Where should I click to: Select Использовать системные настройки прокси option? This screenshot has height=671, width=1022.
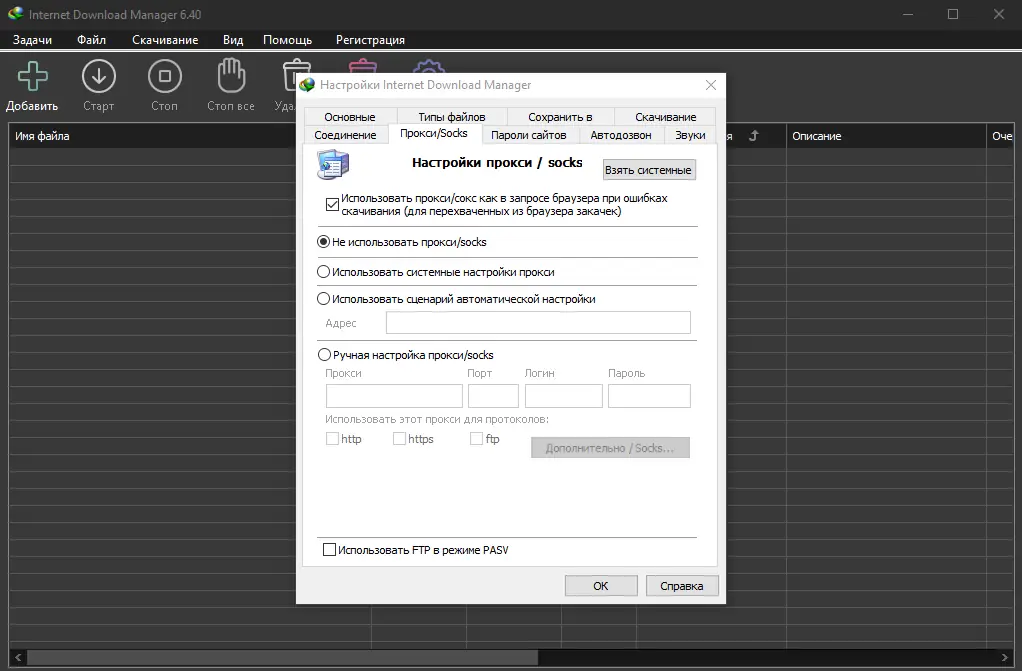coord(323,272)
